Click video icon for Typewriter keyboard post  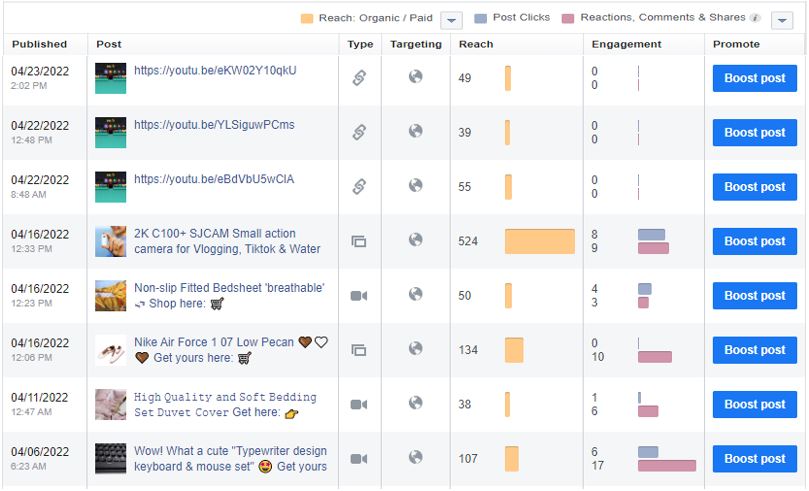pos(359,459)
